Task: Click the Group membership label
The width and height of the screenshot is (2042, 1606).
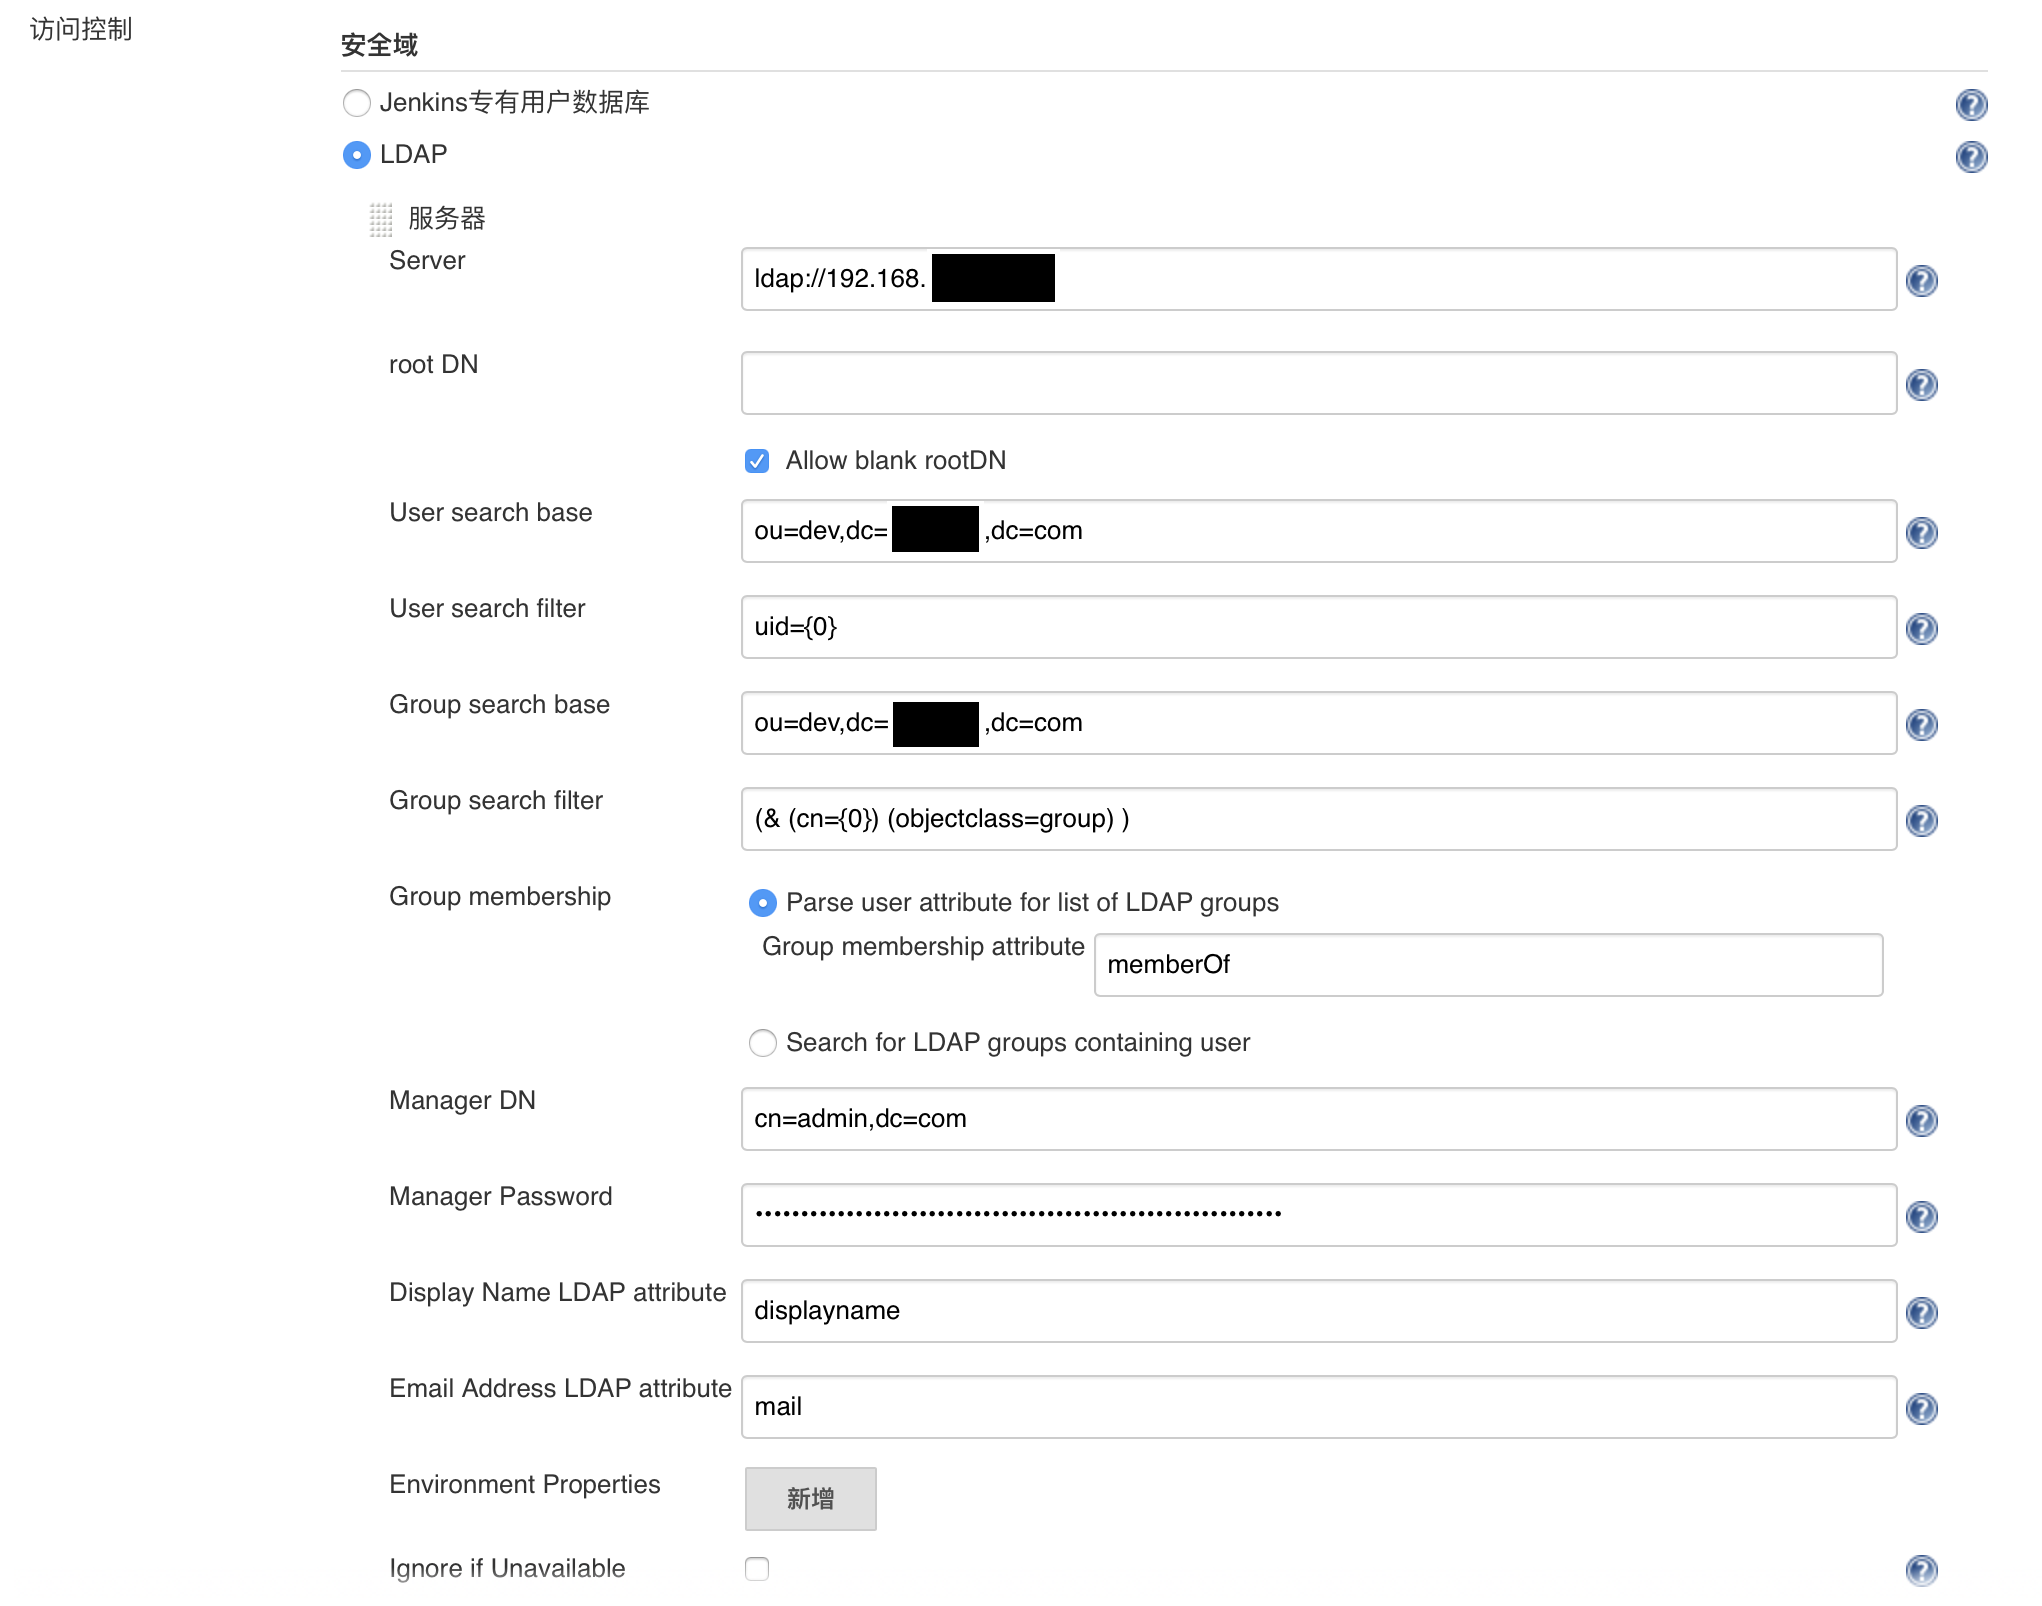Action: point(500,897)
